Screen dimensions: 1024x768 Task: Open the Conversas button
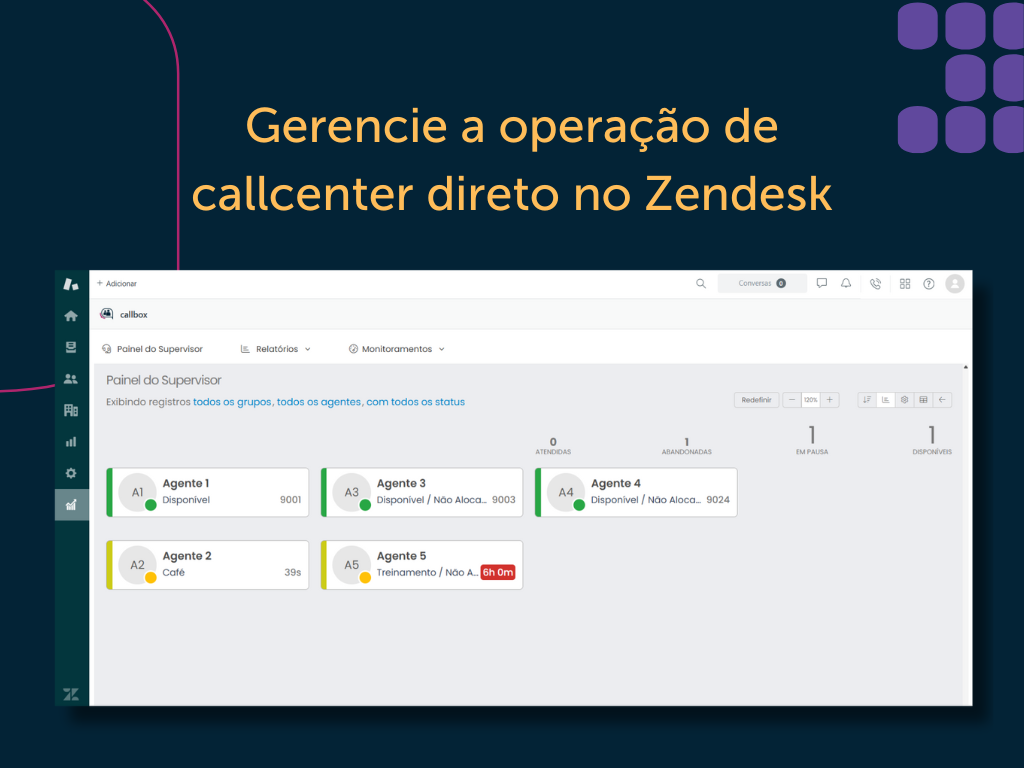tap(761, 283)
